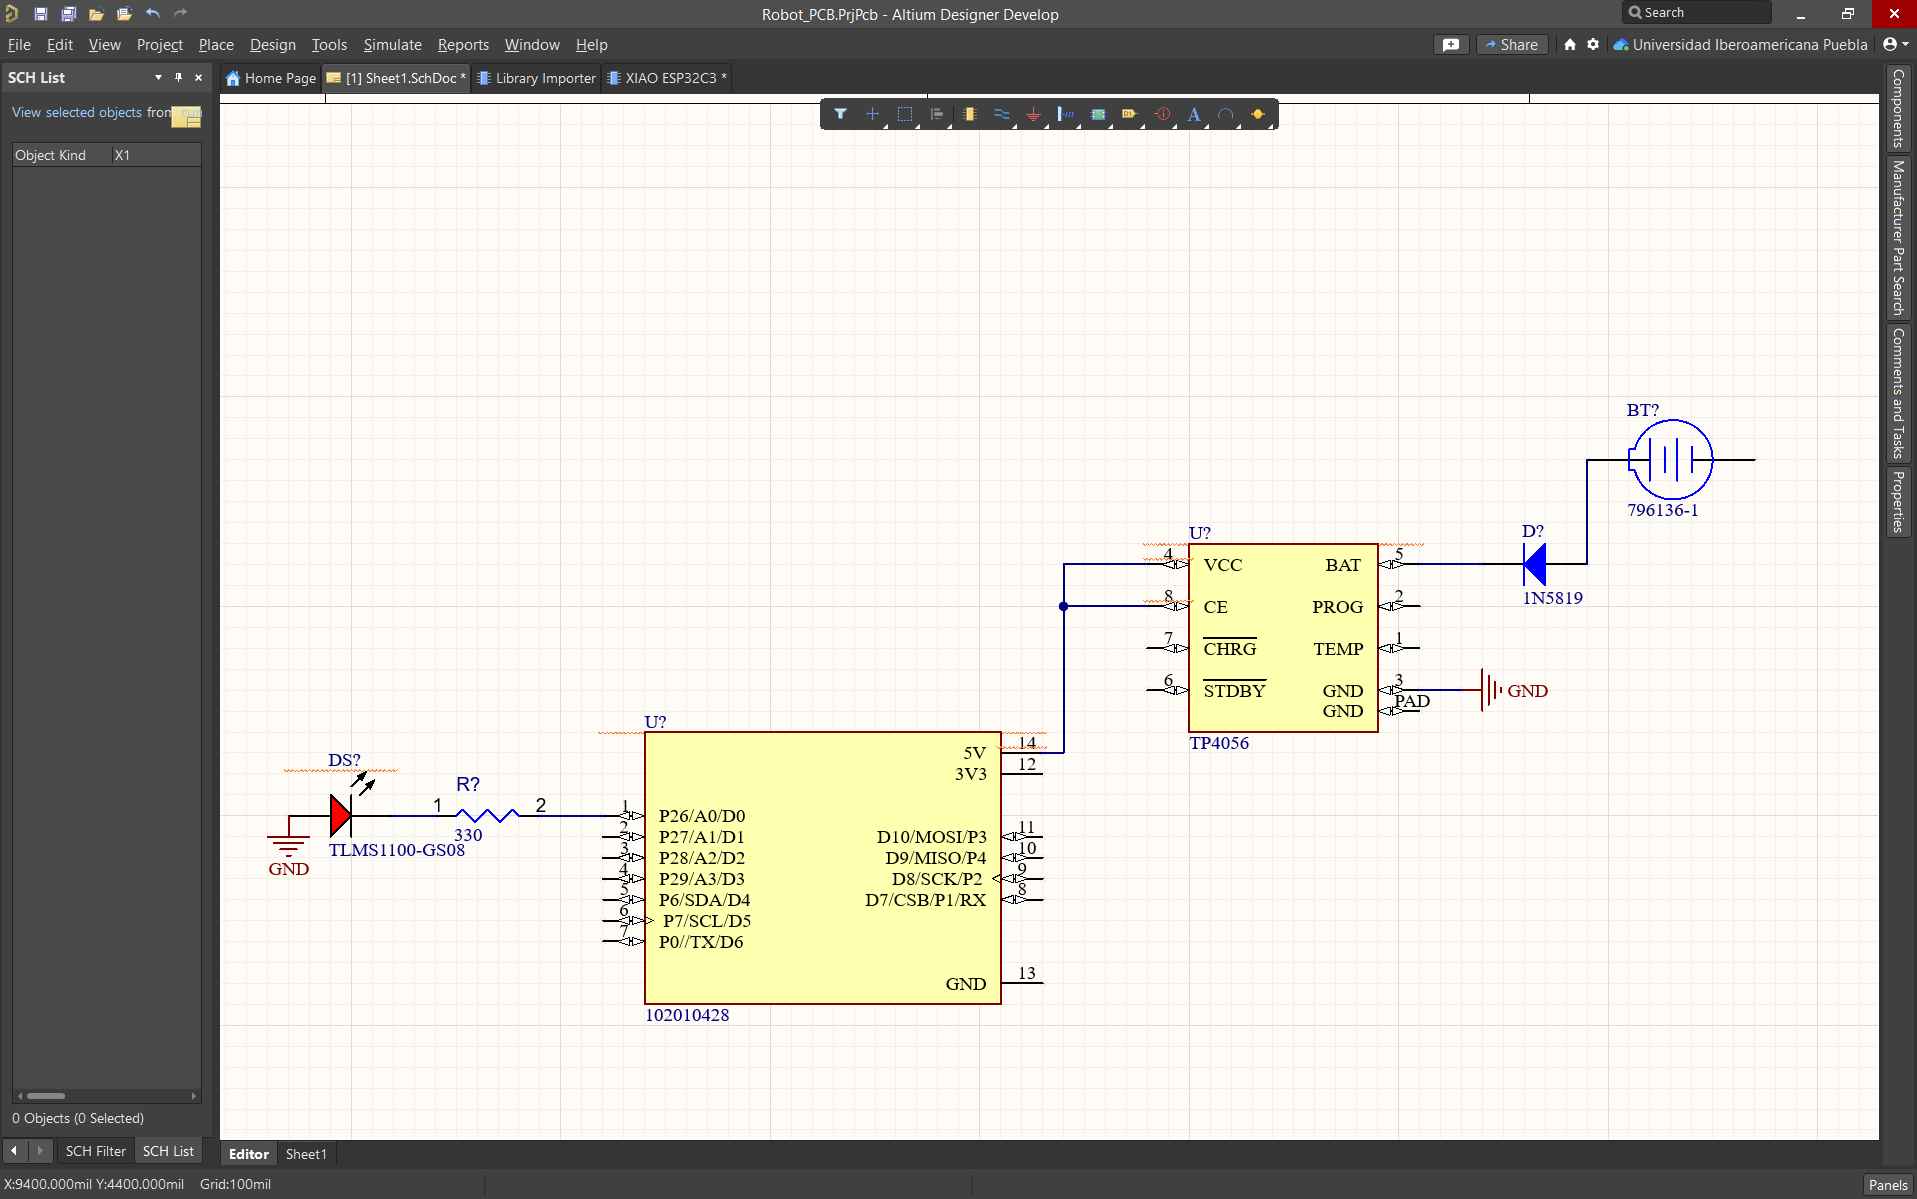Activate the Place Arc tool
This screenshot has width=1917, height=1199.
coord(1227,114)
